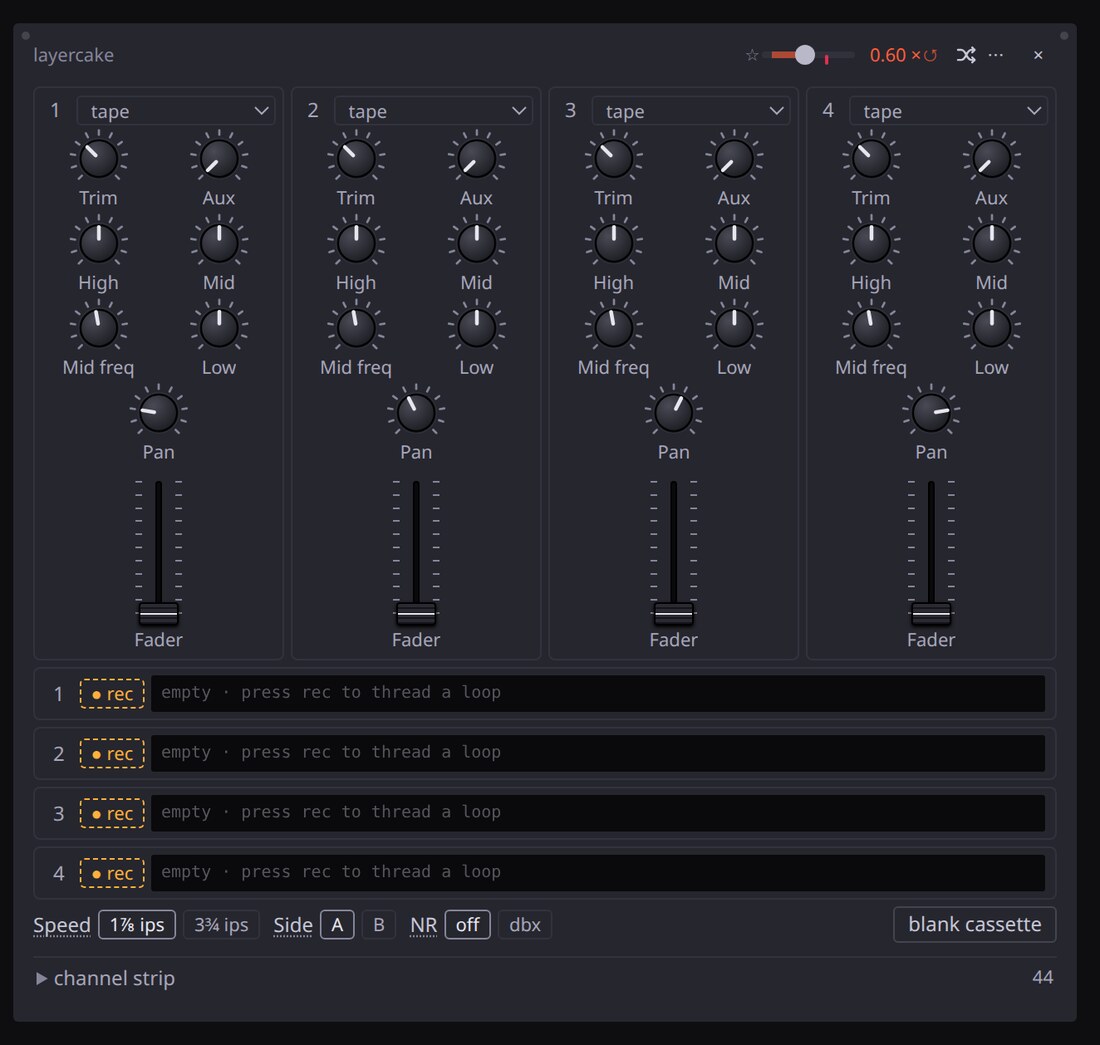1100x1045 pixels.
Task: Click the High knob on channel 3
Action: (613, 243)
